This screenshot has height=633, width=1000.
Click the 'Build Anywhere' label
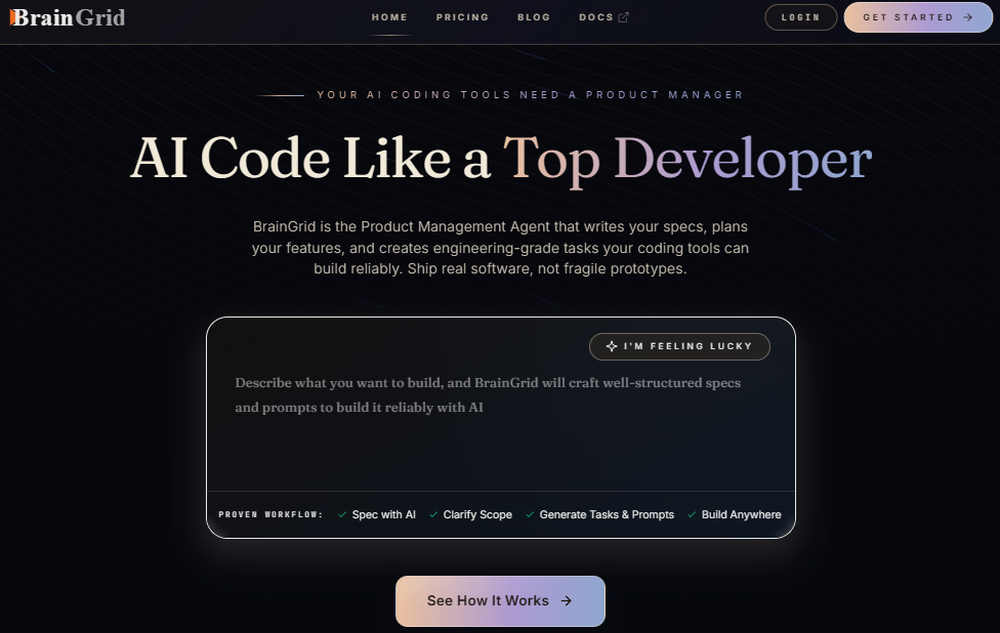click(741, 514)
